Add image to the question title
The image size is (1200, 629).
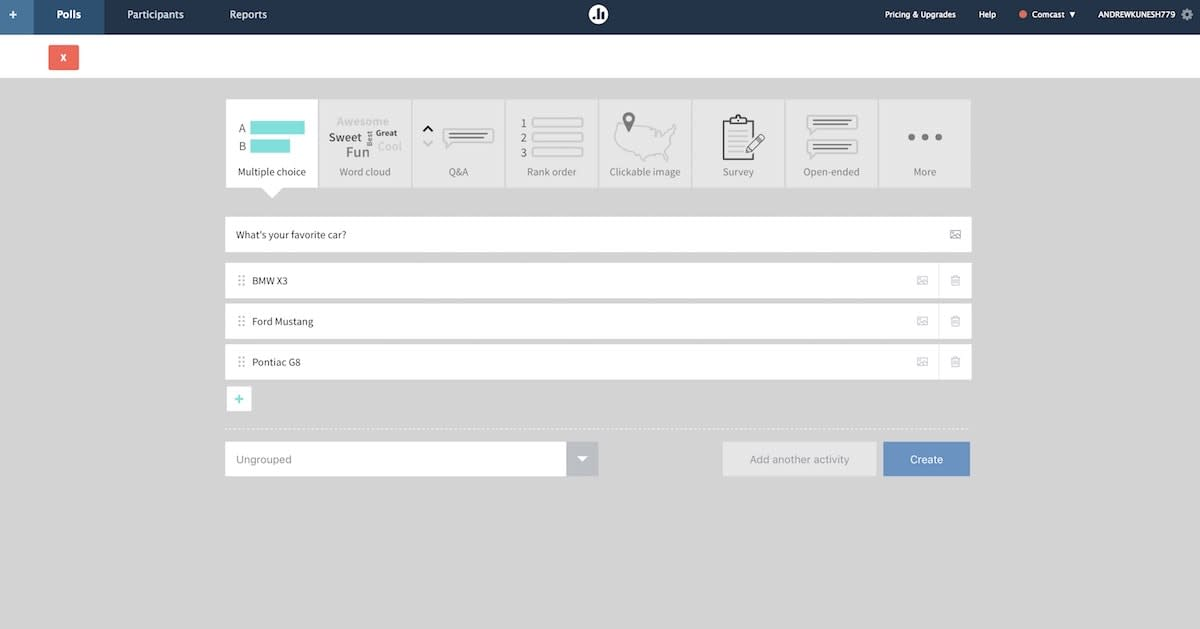point(955,234)
